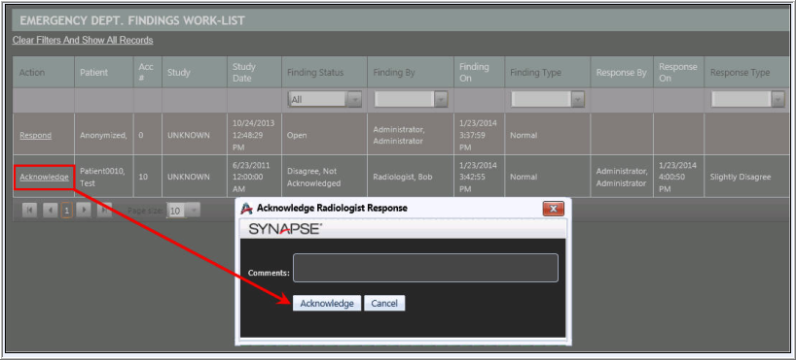The width and height of the screenshot is (796, 360).
Task: Open the Respond link for the Anonymized patient
Action: click(36, 136)
